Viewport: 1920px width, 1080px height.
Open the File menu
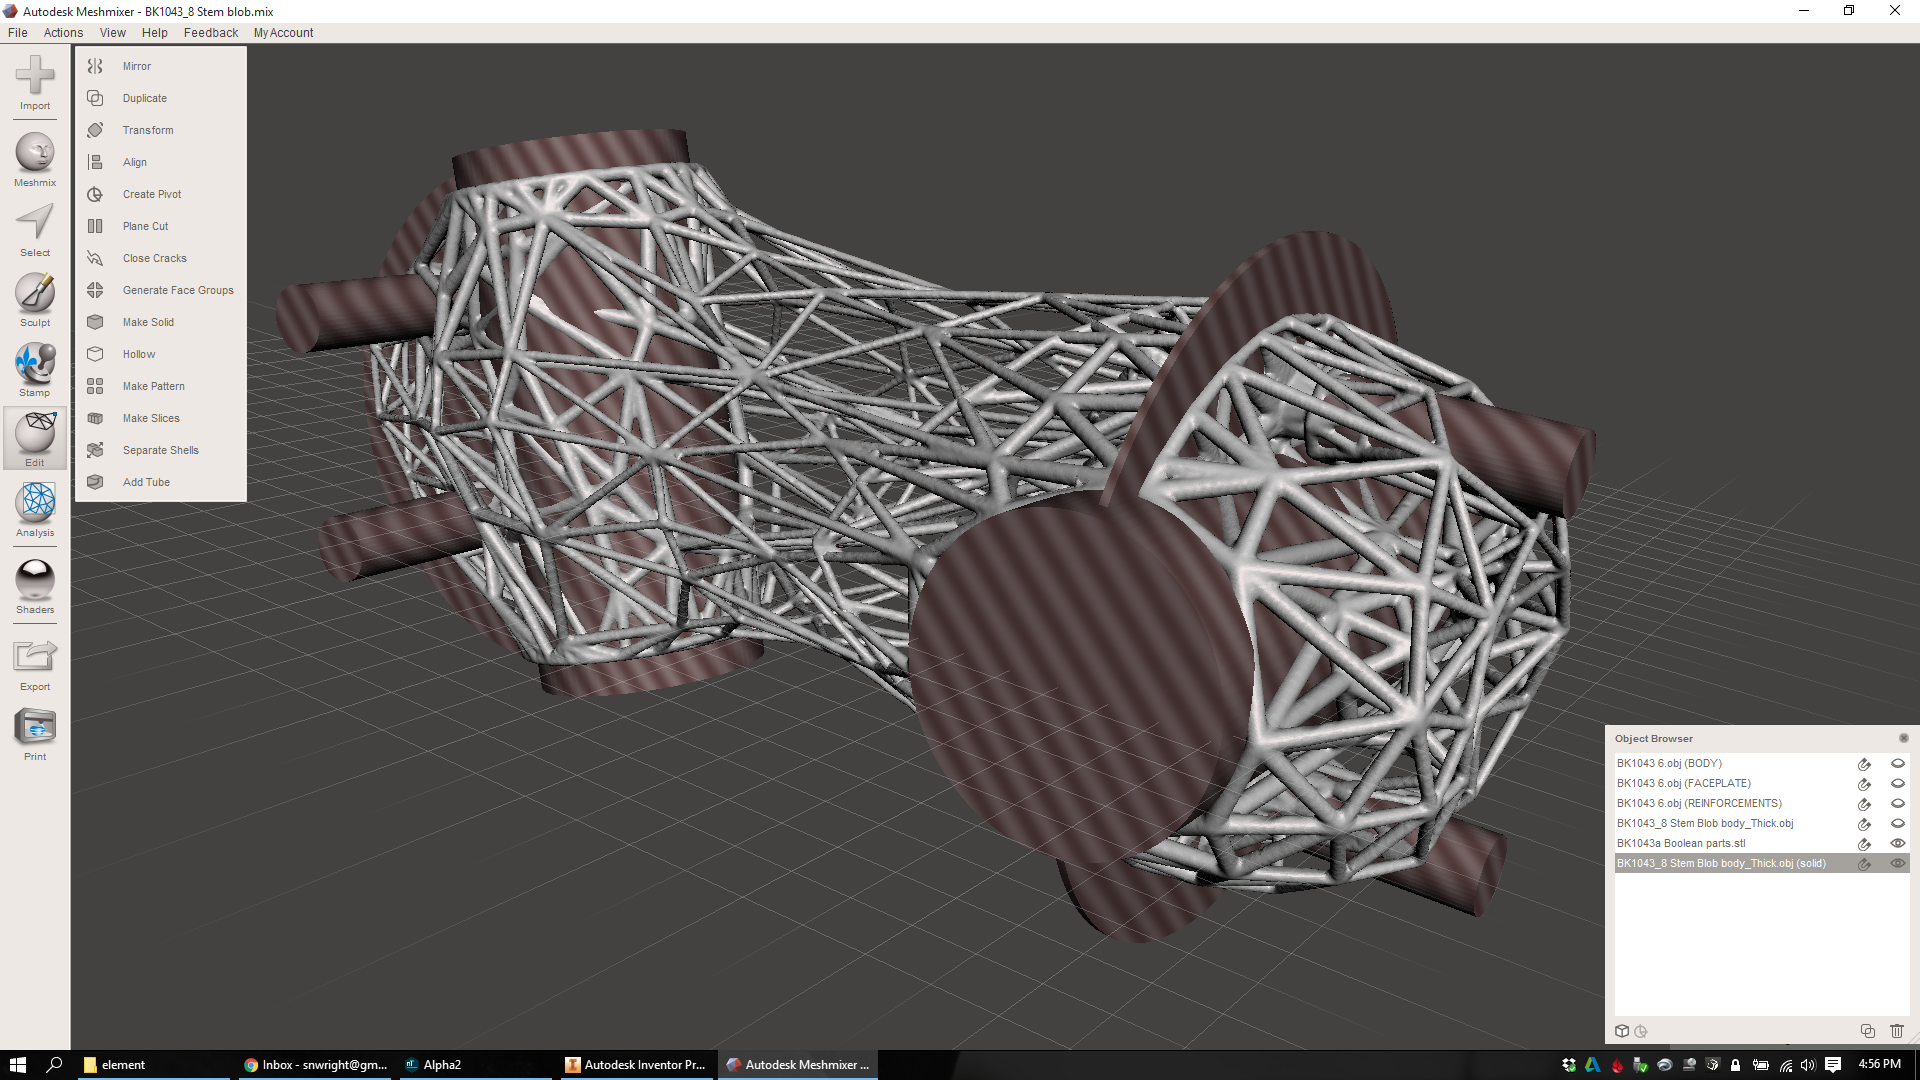18,33
